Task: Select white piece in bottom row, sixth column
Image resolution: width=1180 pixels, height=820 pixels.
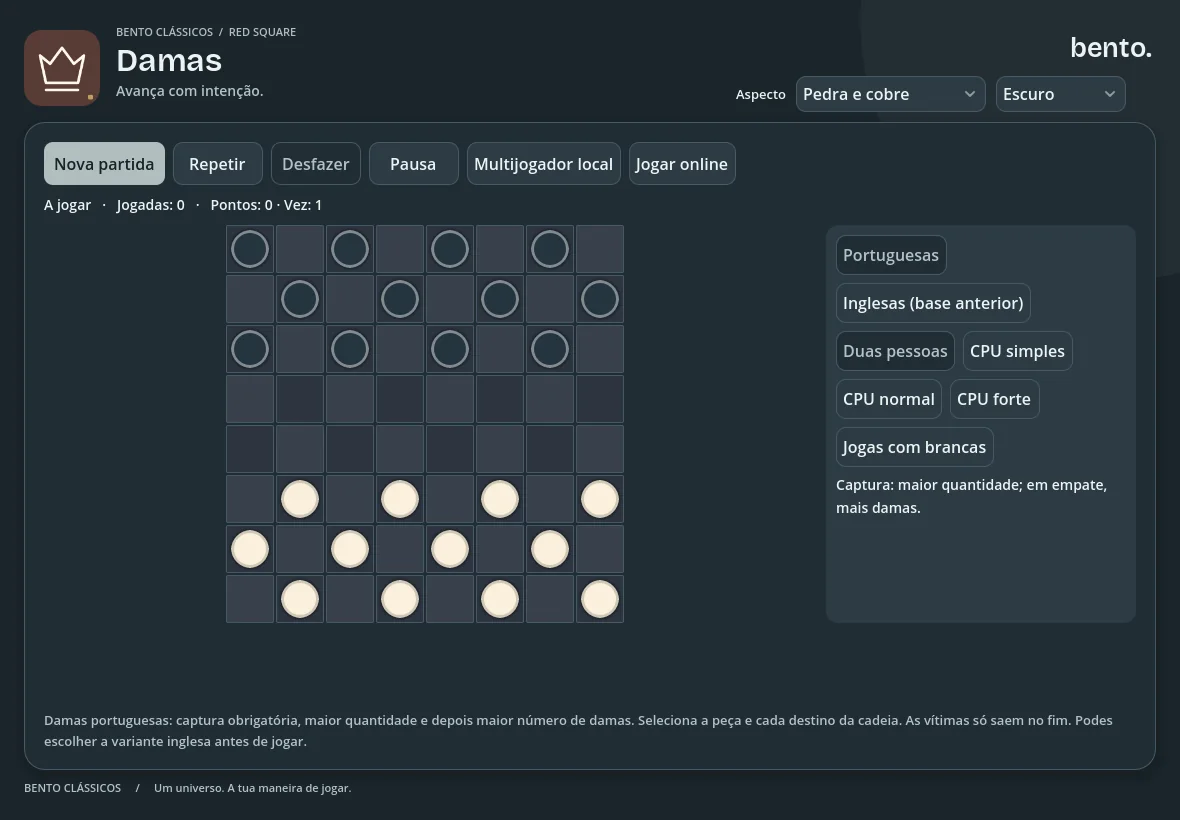Action: click(500, 599)
